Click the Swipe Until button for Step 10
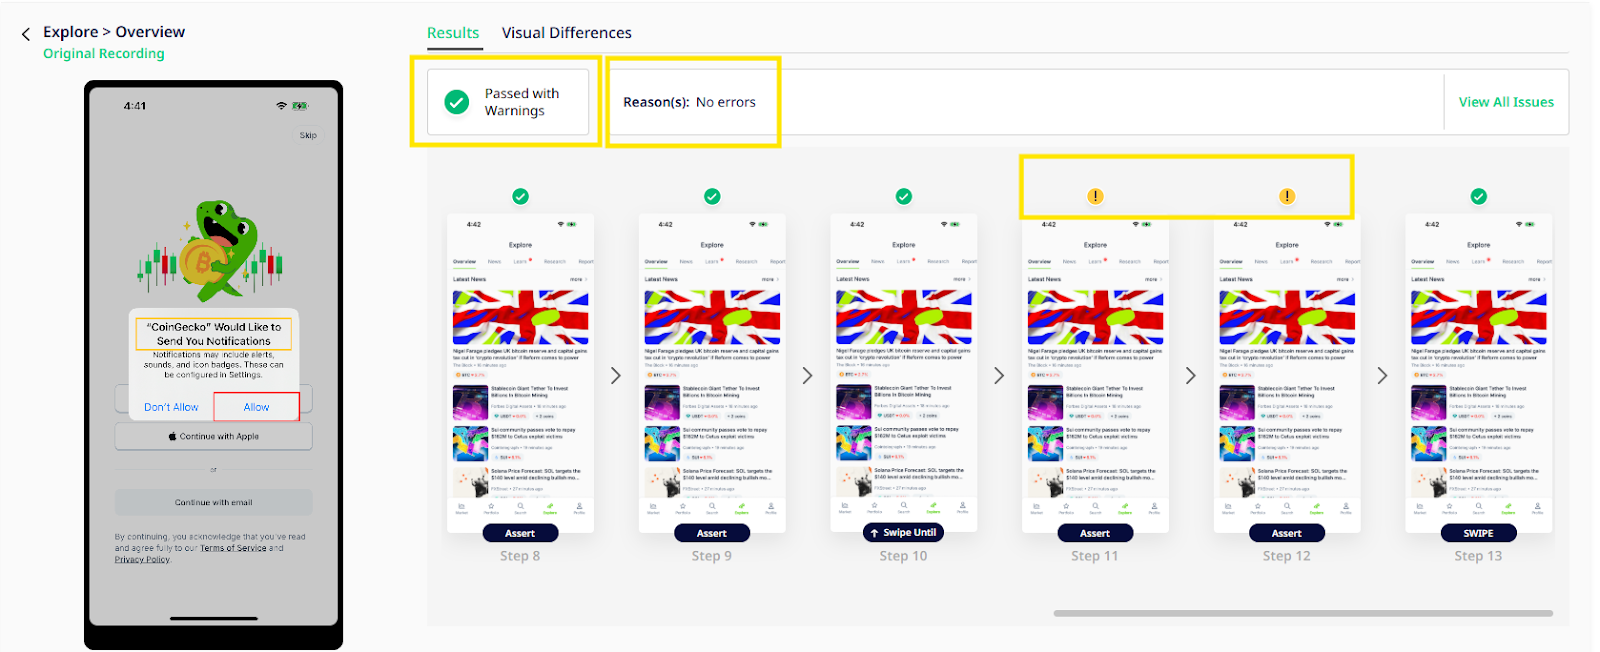This screenshot has height=652, width=1600. click(903, 532)
